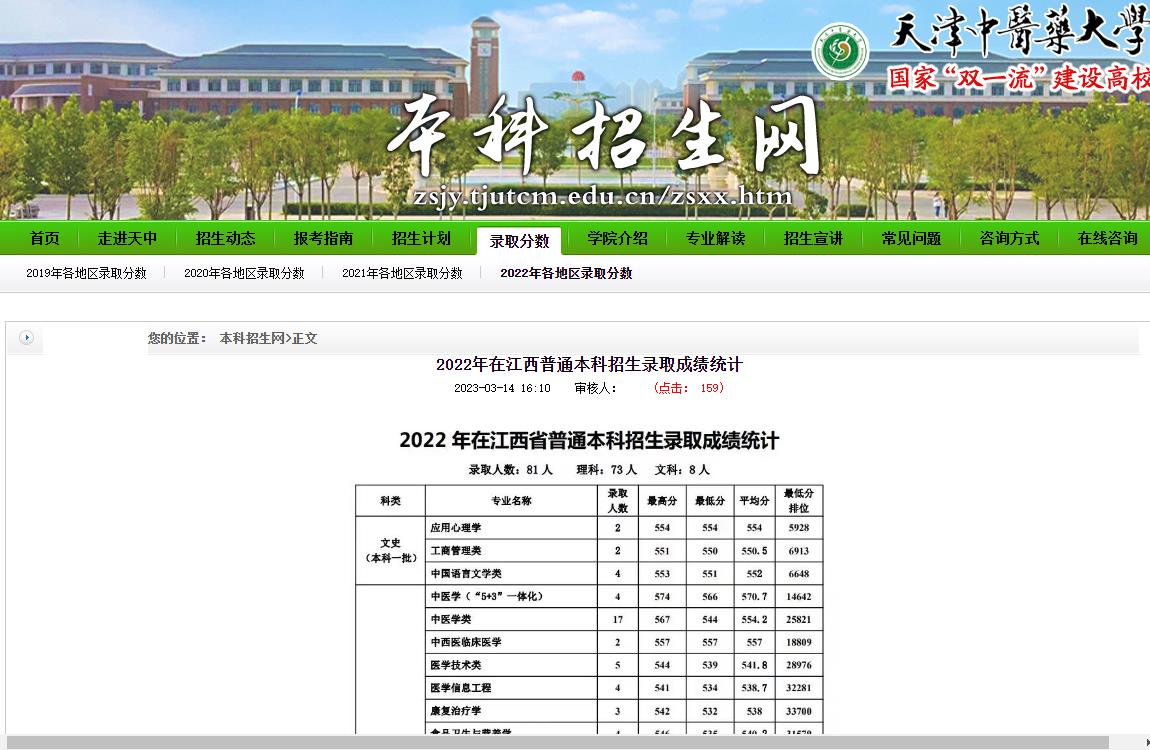Viewport: 1150px width, 750px height.
Task: Open the 常见问题 menu item
Action: click(x=912, y=238)
